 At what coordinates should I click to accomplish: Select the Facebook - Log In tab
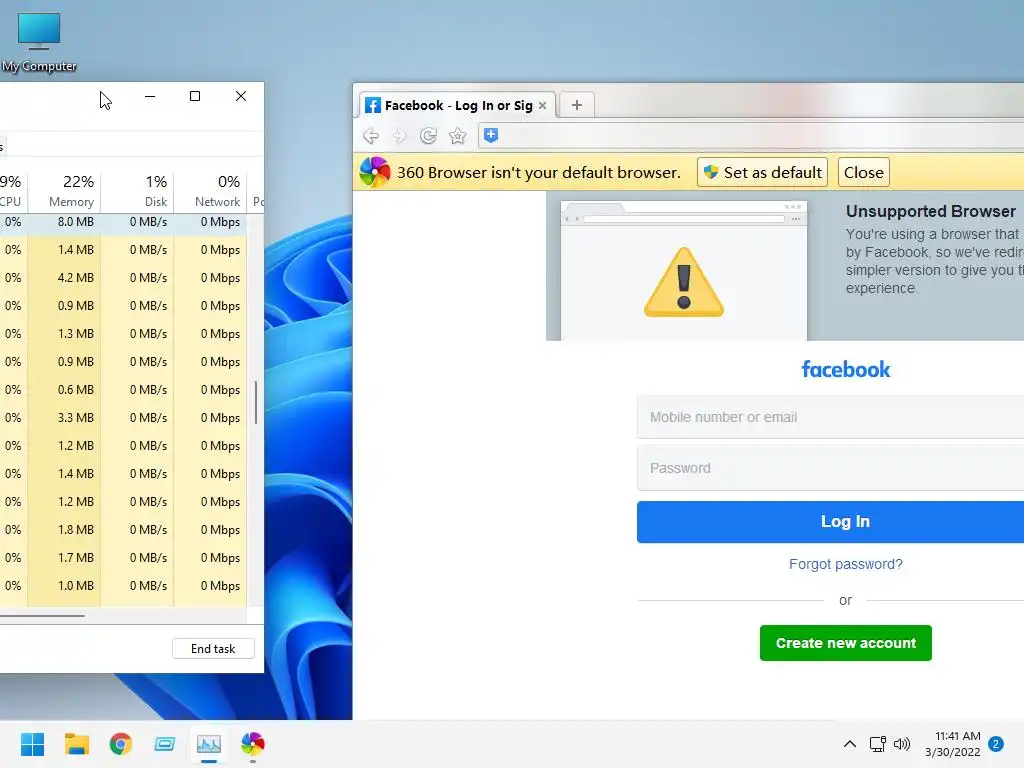[x=457, y=105]
